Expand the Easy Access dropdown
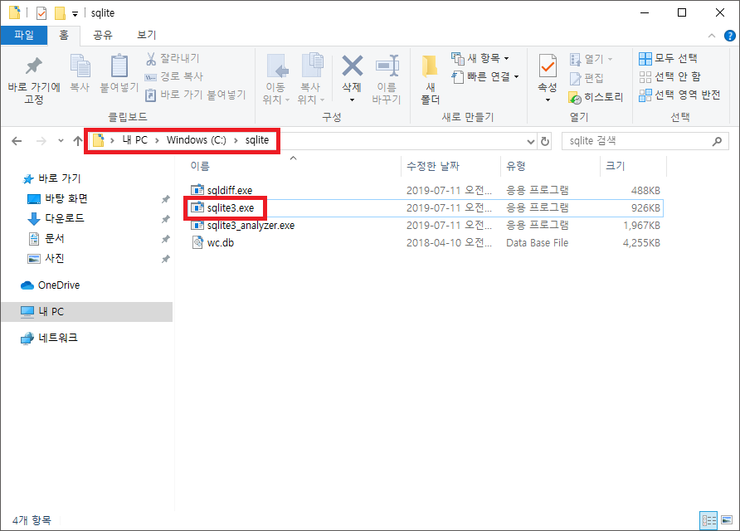This screenshot has width=740, height=531. coord(486,76)
